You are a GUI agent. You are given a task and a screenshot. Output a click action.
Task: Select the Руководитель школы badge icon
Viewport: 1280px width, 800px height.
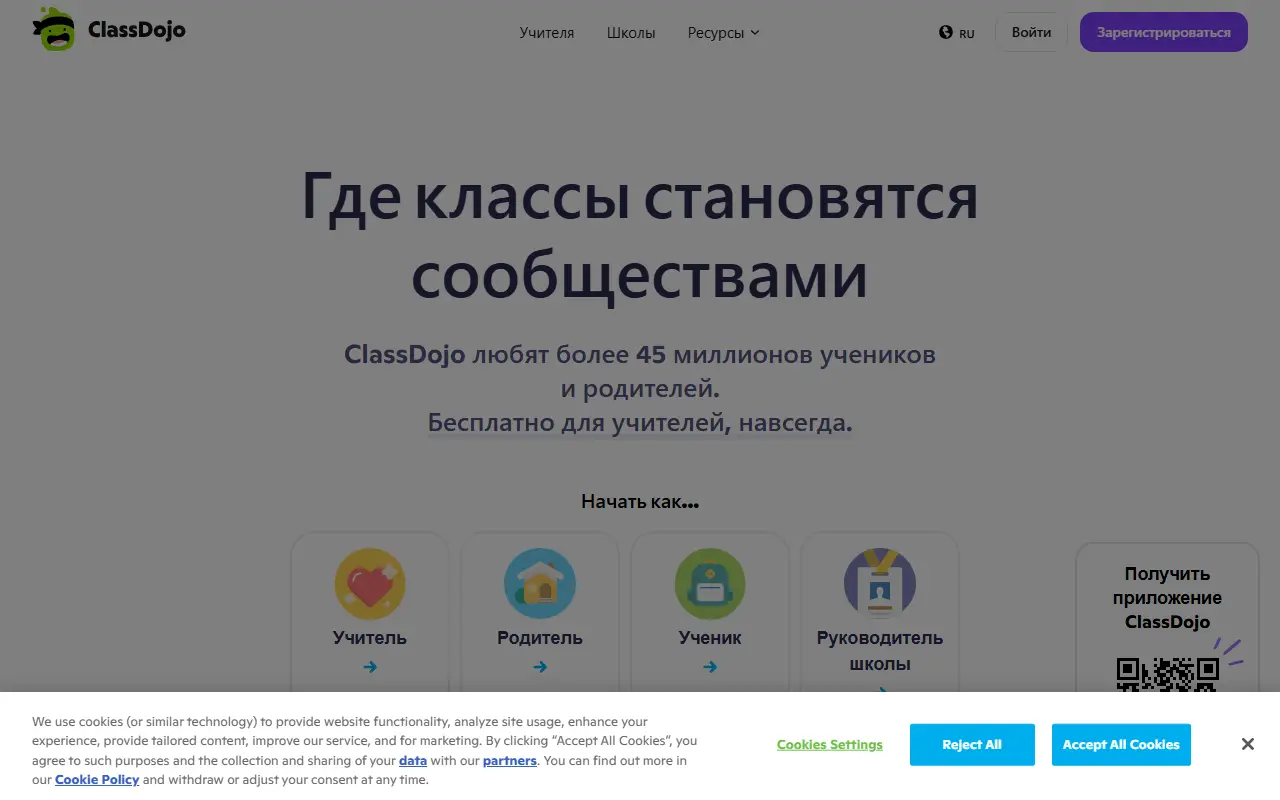(x=880, y=584)
